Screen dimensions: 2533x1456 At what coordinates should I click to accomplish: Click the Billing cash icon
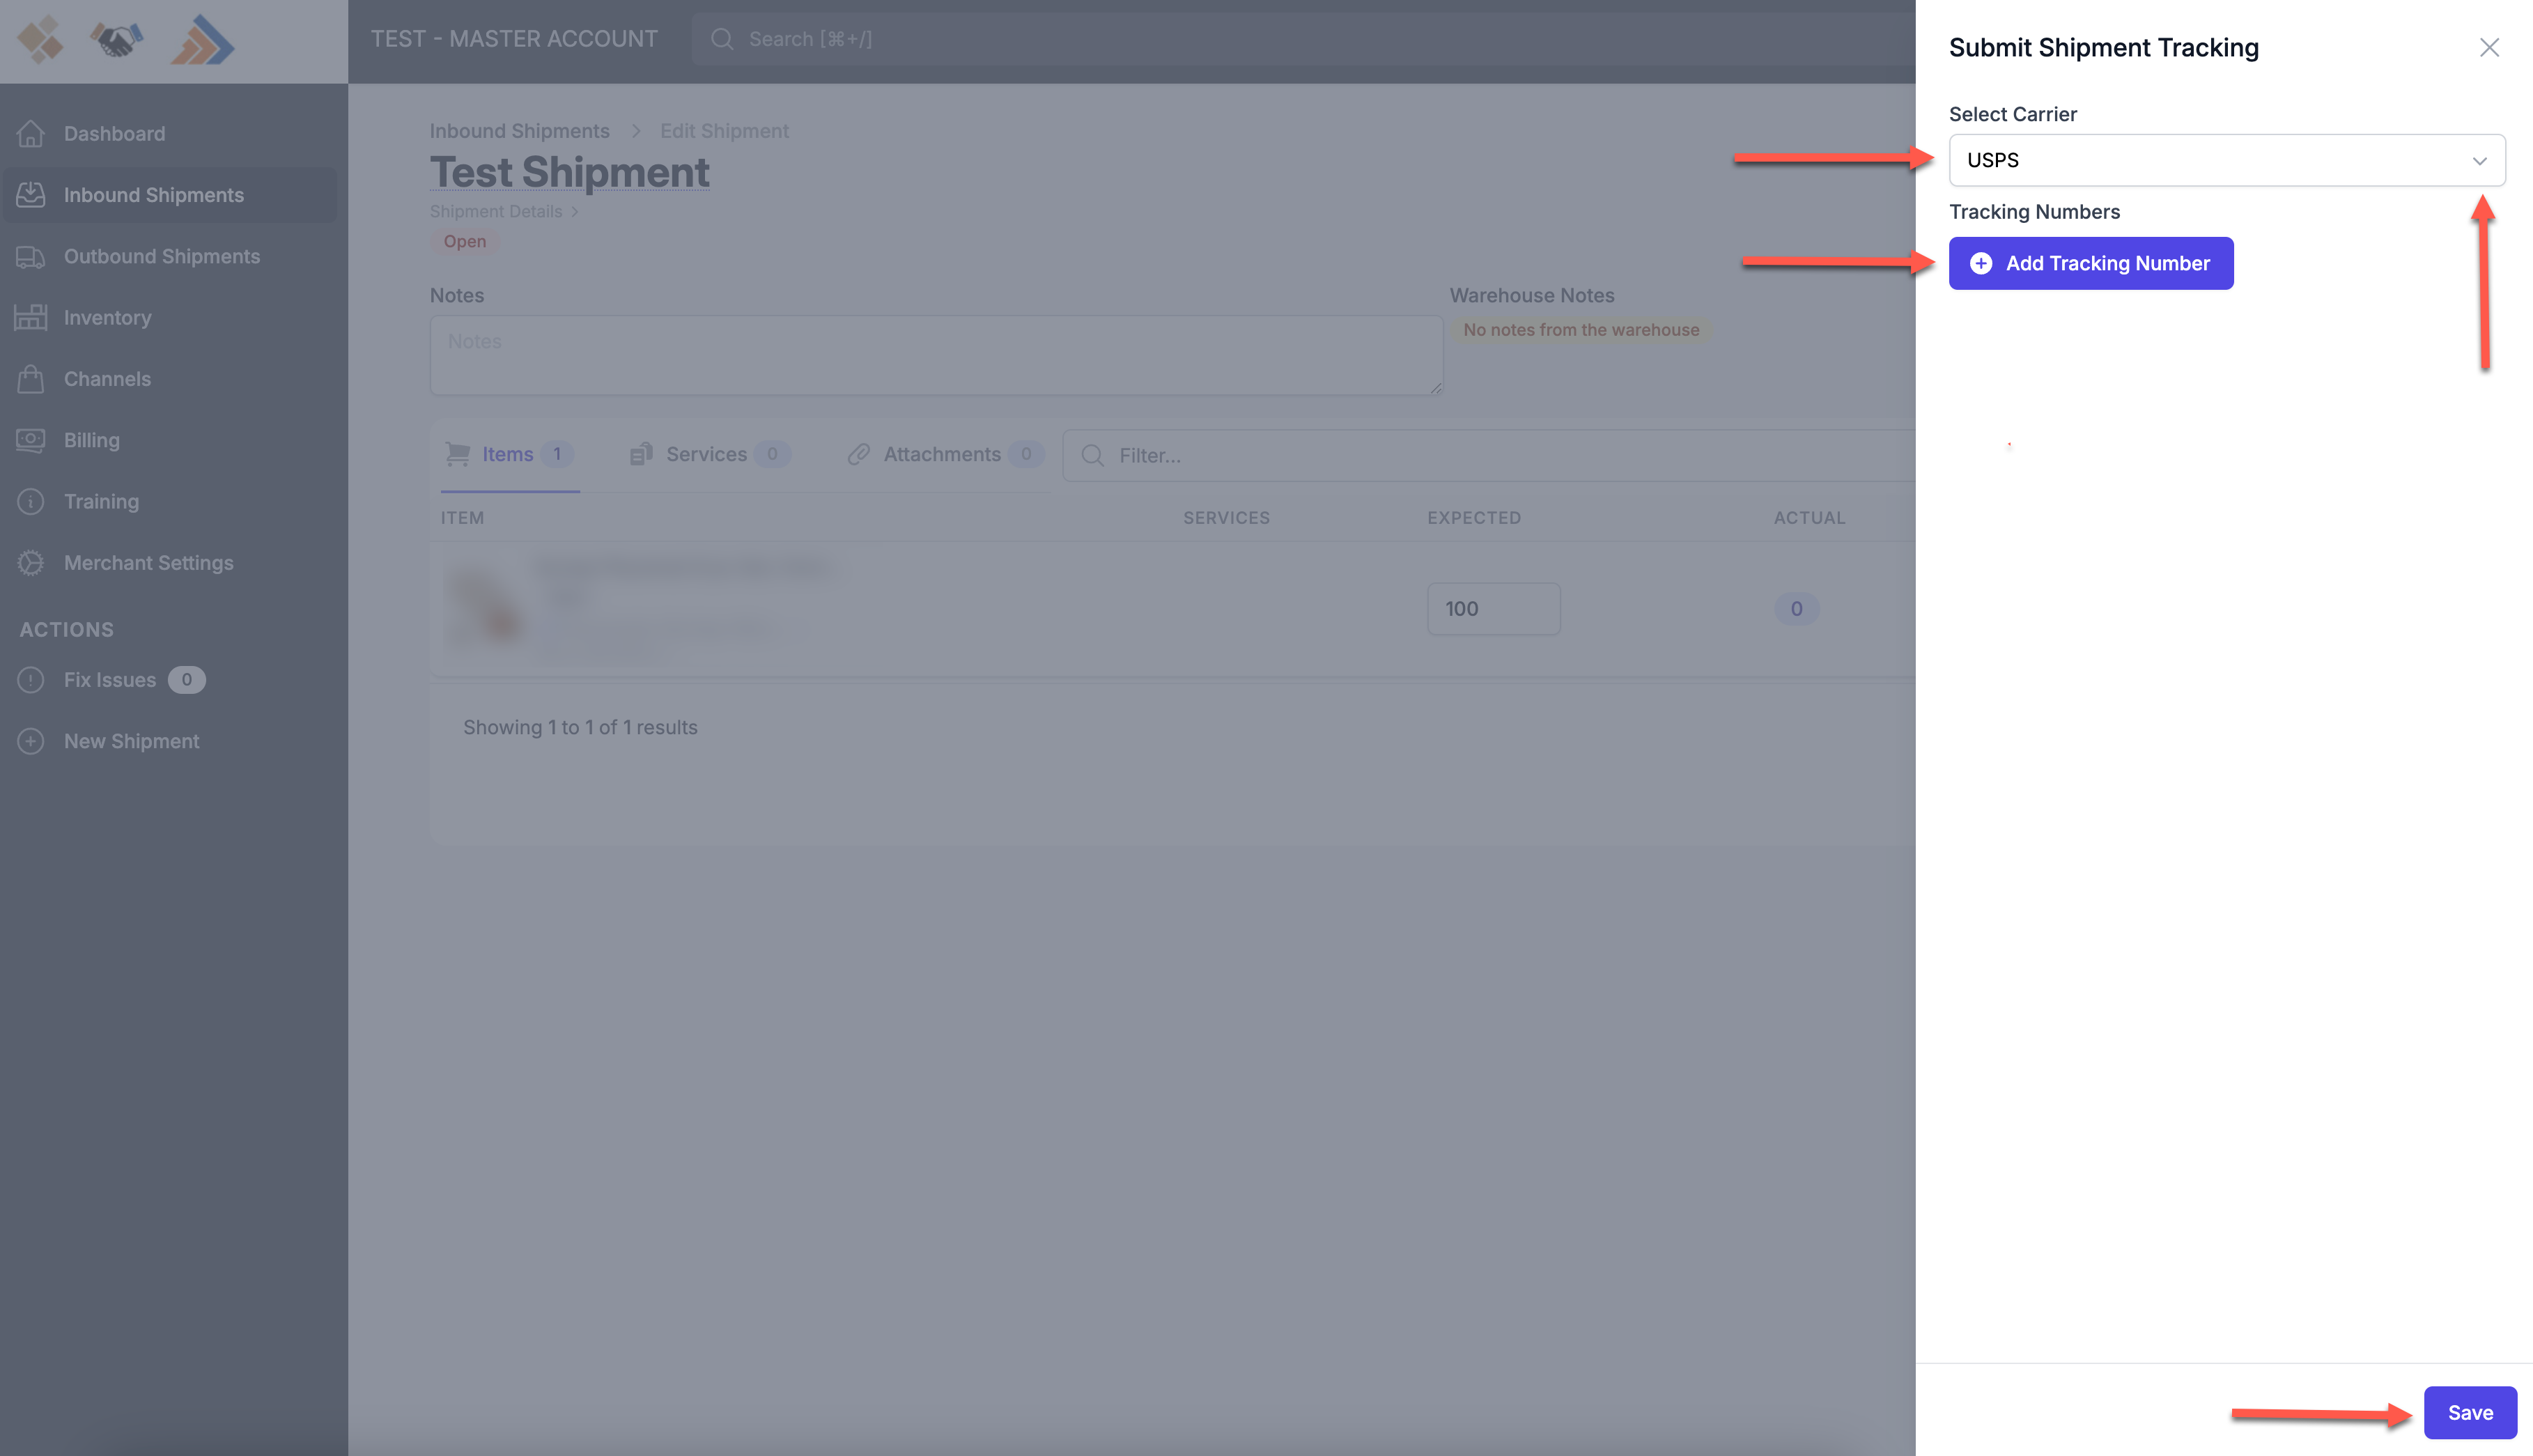pyautogui.click(x=31, y=440)
